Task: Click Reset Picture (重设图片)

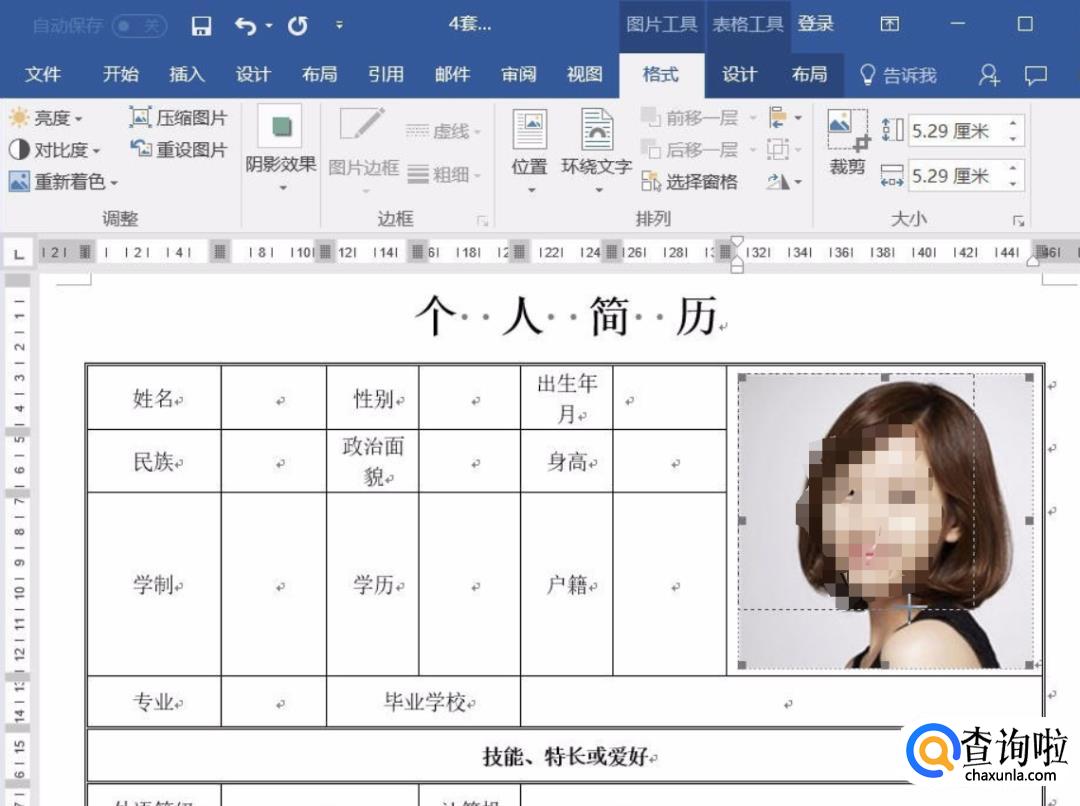Action: click(x=178, y=149)
